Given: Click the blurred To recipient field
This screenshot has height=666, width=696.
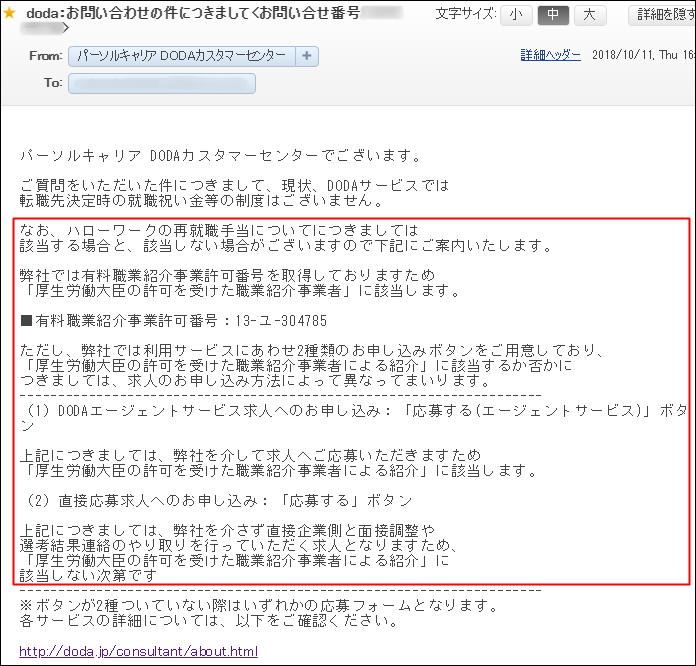Looking at the screenshot, I should pos(162,83).
